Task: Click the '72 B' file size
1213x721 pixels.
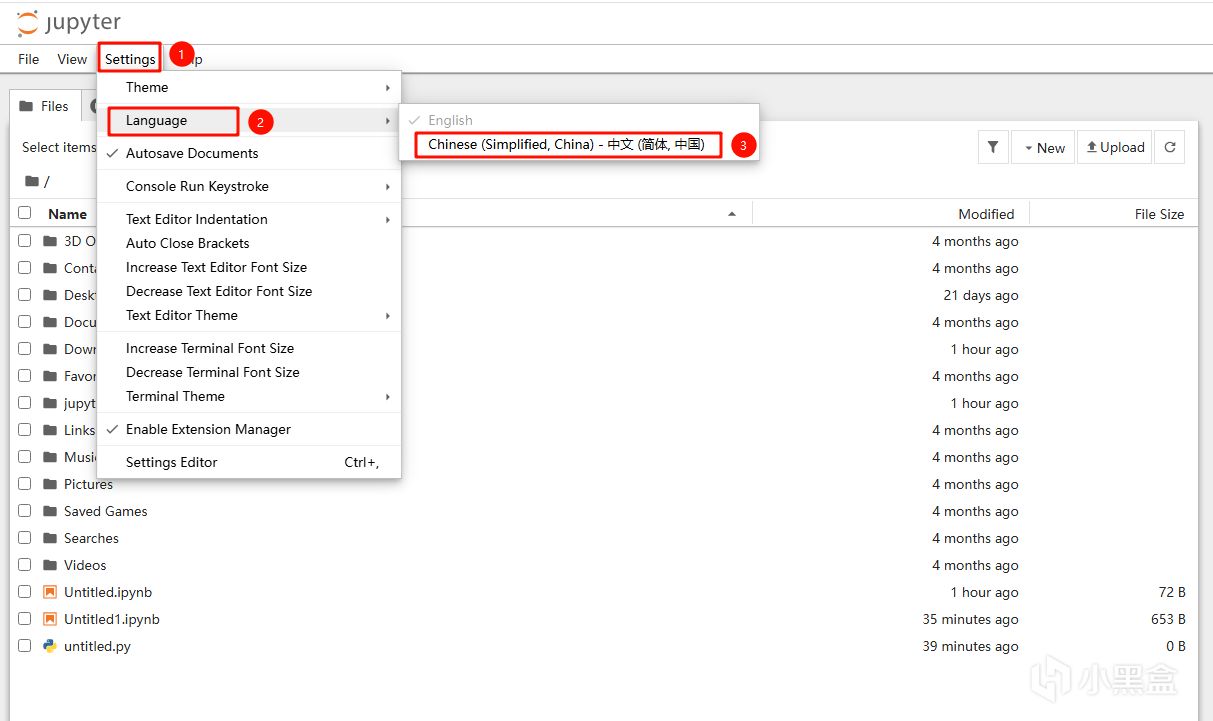Action: [1172, 592]
